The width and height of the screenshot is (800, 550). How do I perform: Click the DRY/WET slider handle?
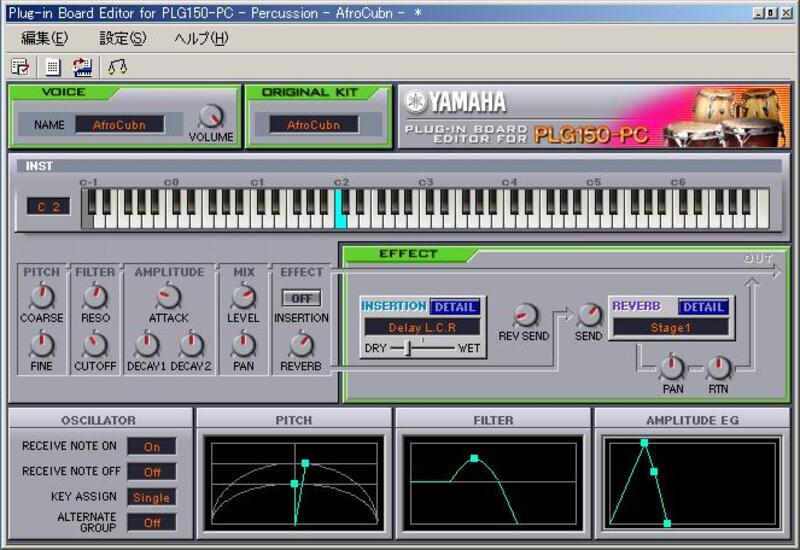click(x=408, y=348)
